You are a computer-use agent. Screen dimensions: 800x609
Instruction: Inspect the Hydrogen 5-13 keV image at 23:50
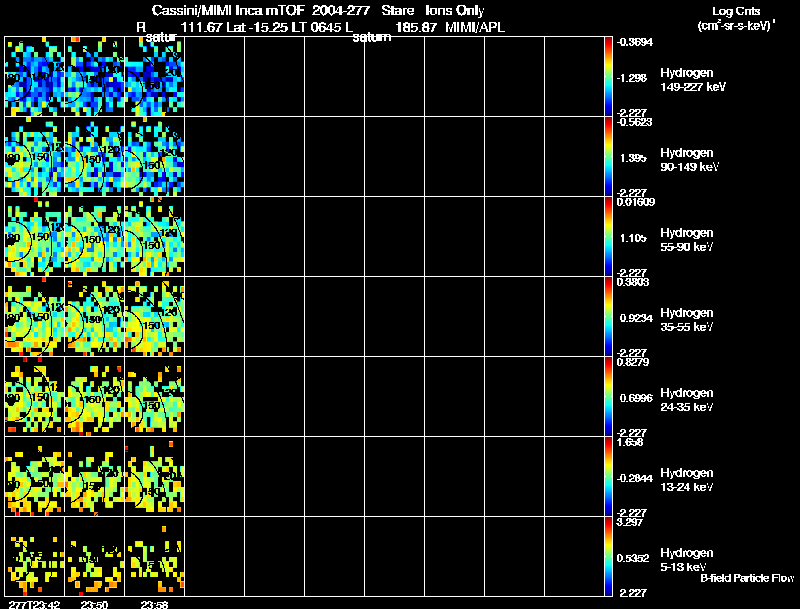tap(94, 556)
